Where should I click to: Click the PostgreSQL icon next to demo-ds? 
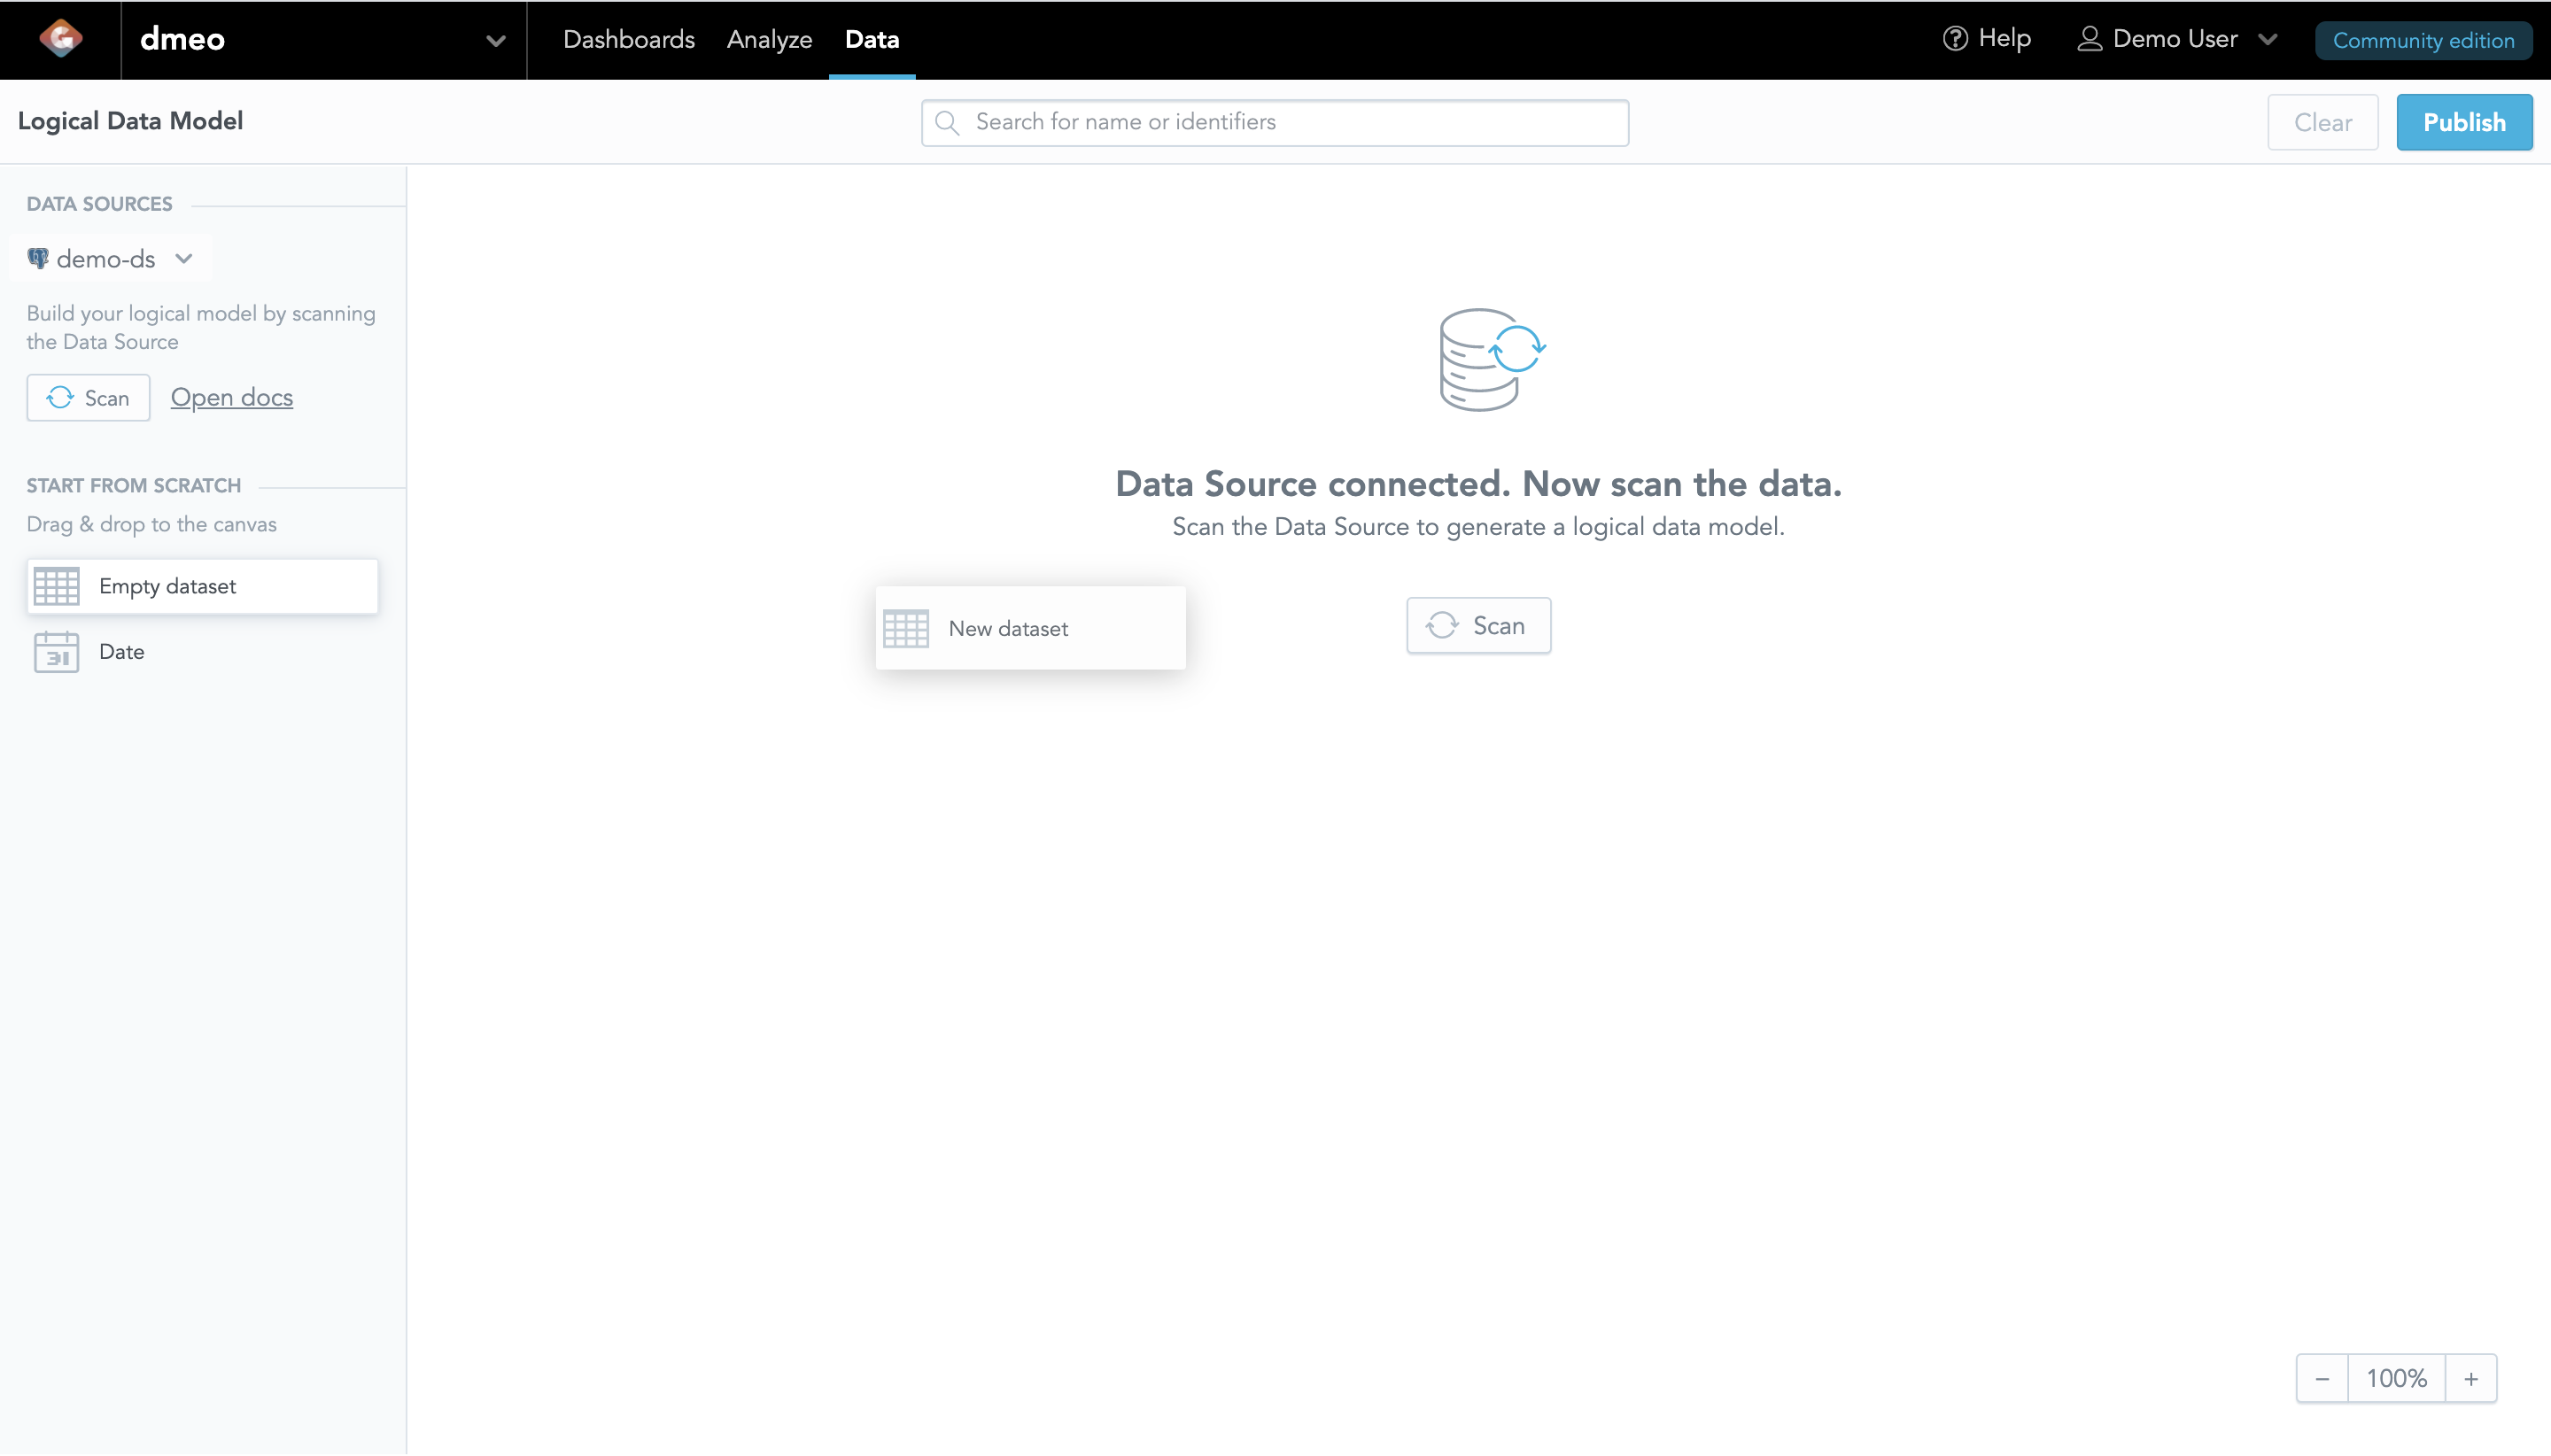pyautogui.click(x=38, y=259)
